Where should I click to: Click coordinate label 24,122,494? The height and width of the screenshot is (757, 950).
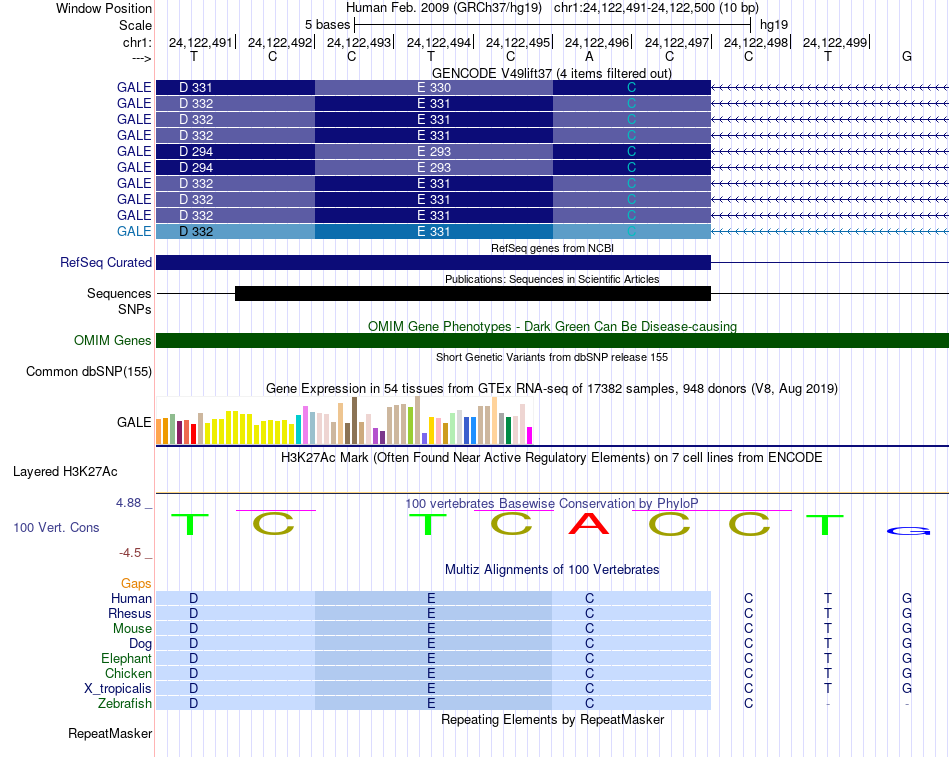pos(439,42)
